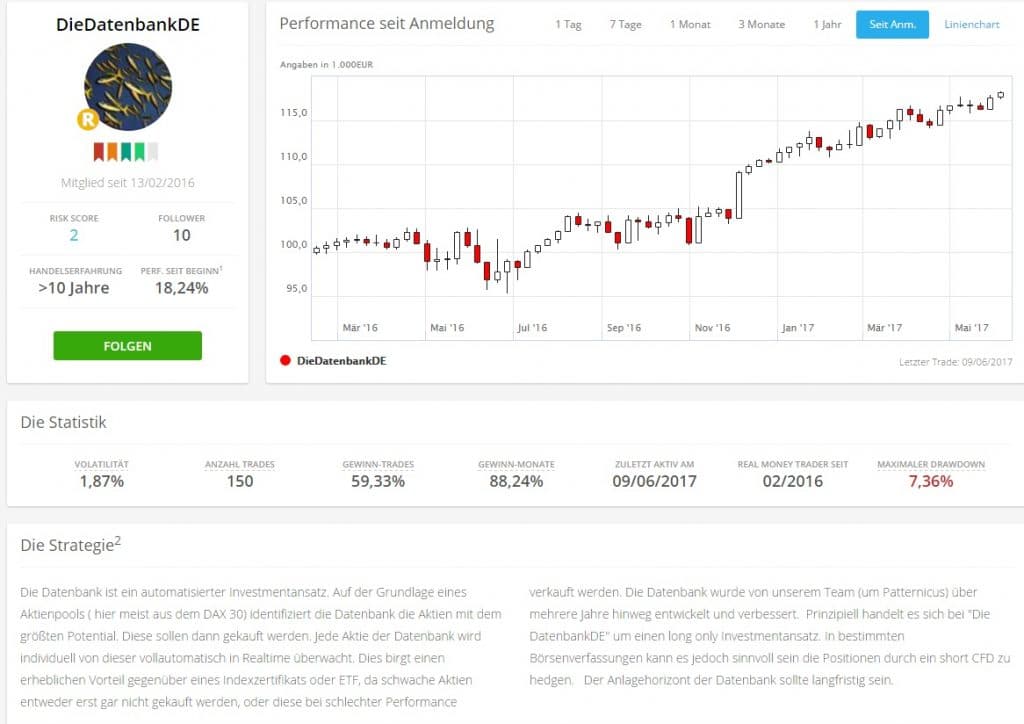This screenshot has height=724, width=1024.
Task: Click the Maximaler Drawdown label
Action: coord(930,464)
